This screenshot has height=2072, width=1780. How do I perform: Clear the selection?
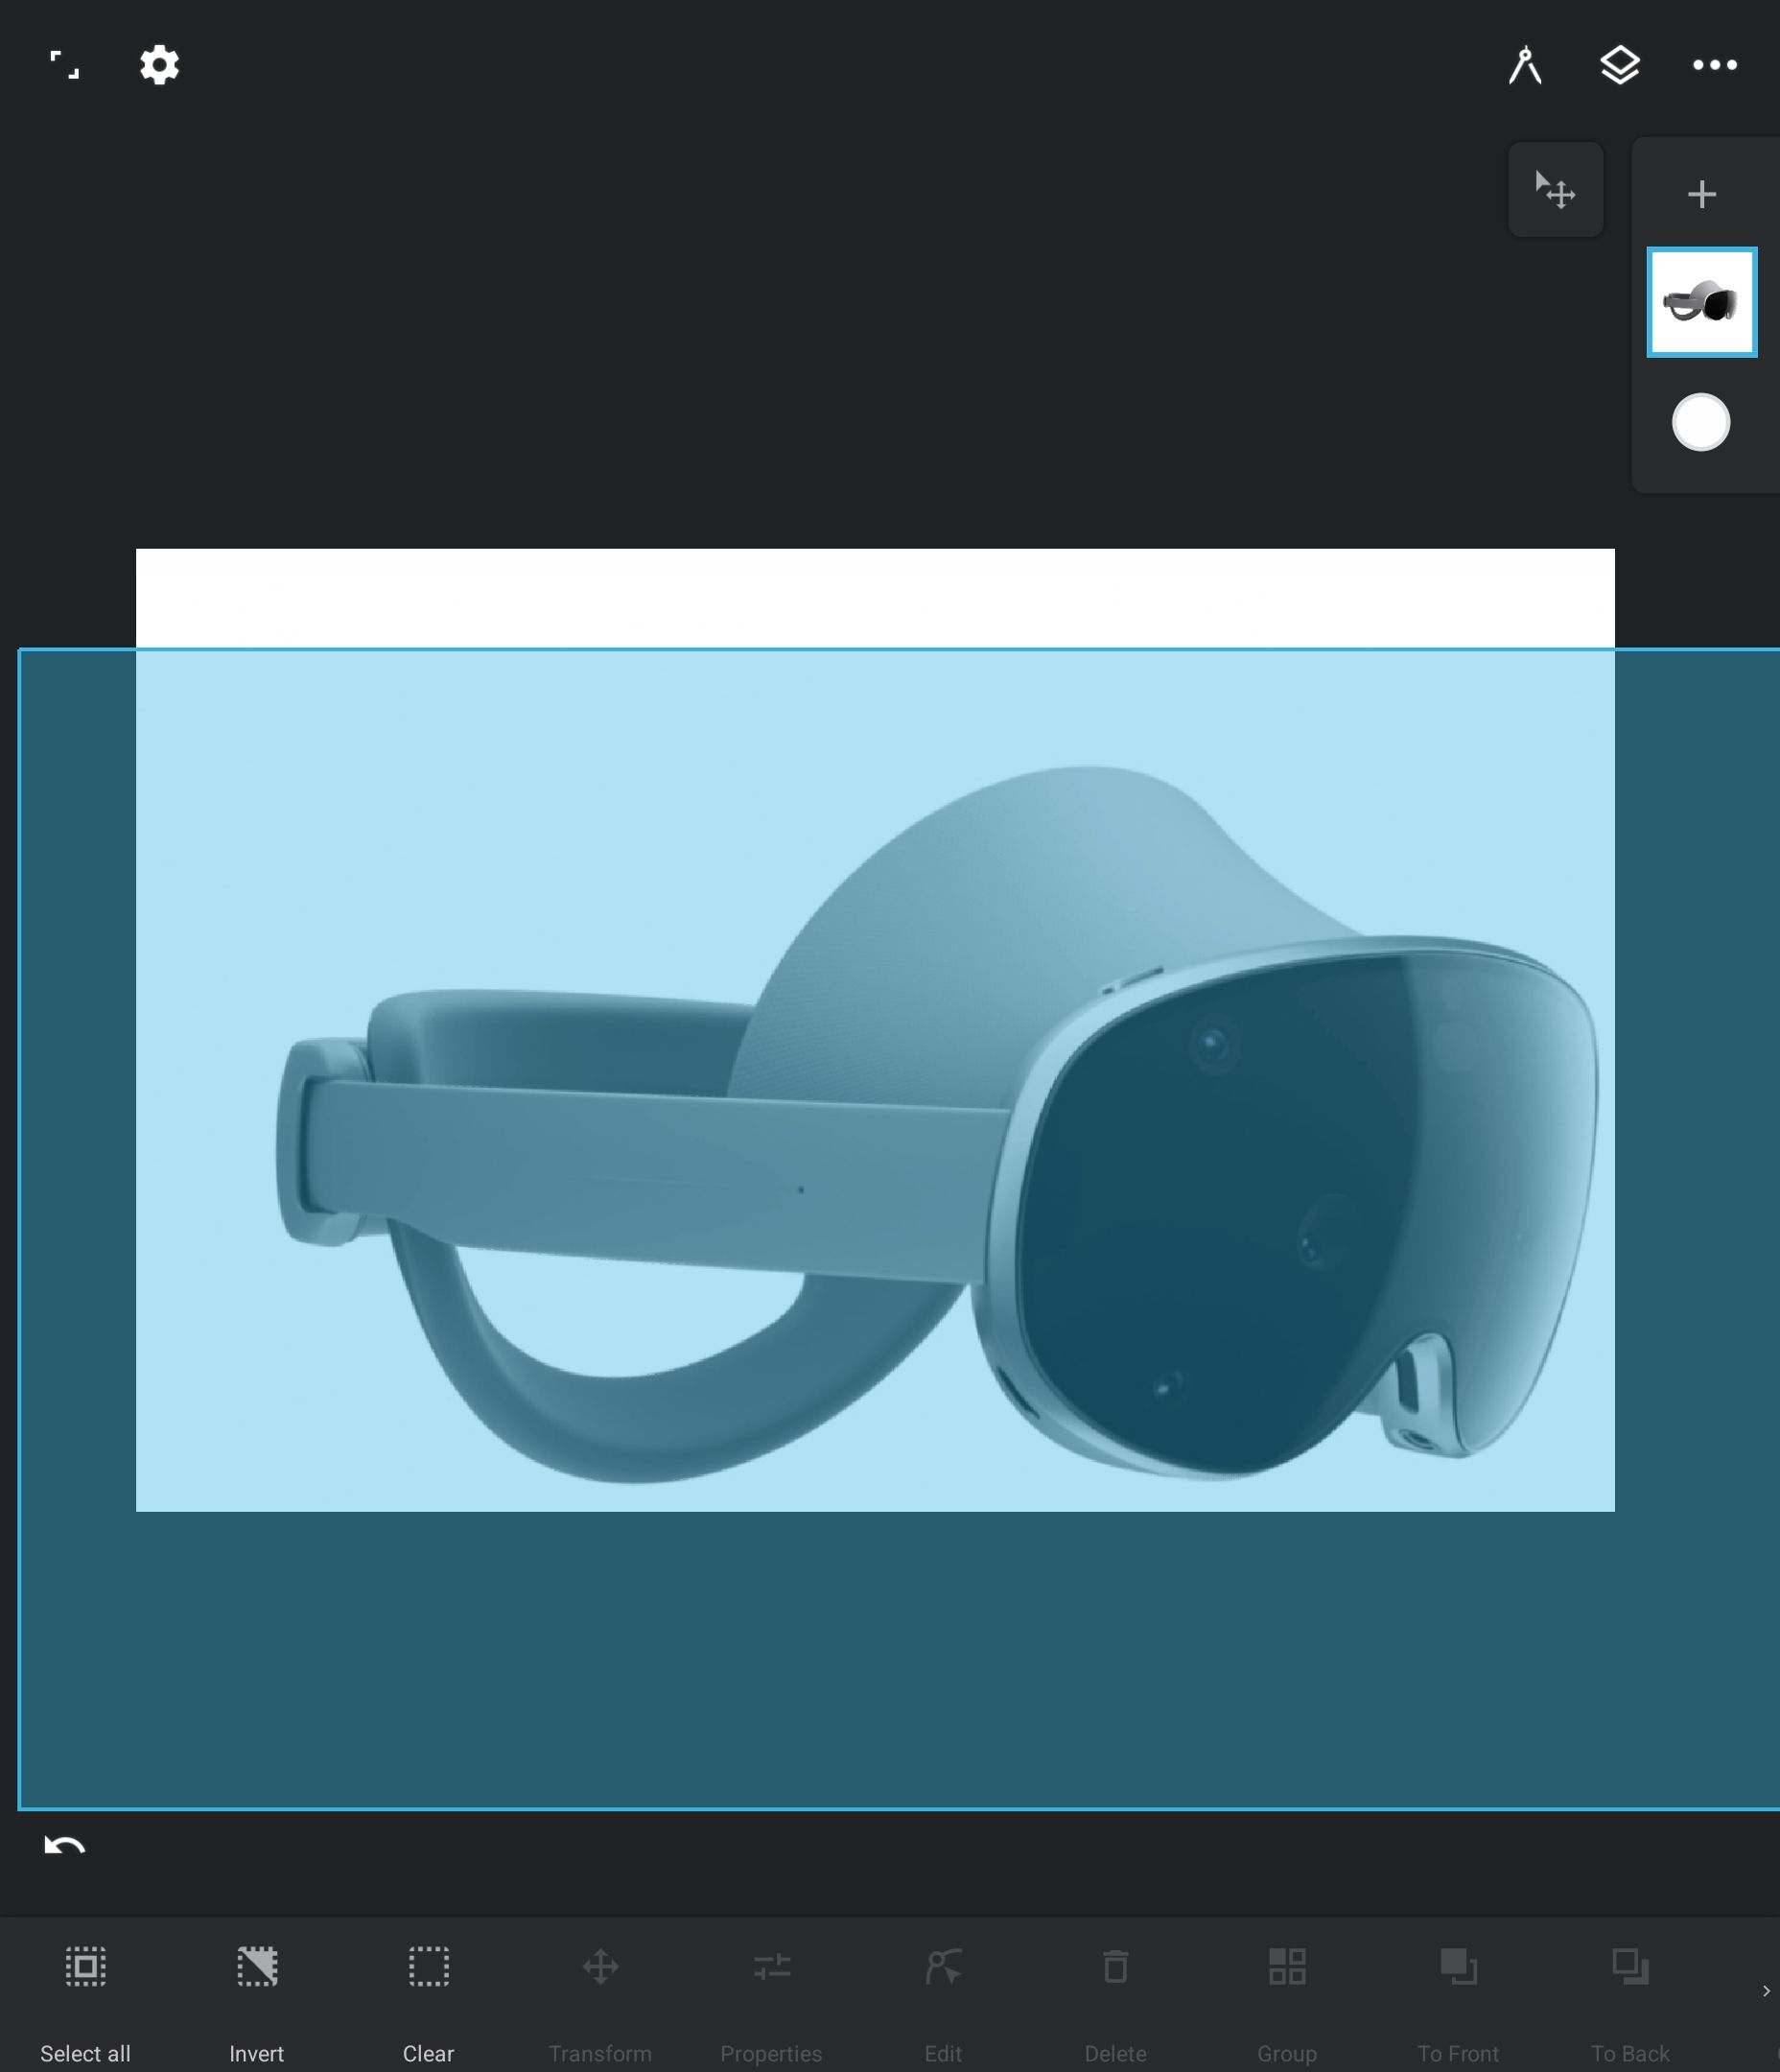429,2004
